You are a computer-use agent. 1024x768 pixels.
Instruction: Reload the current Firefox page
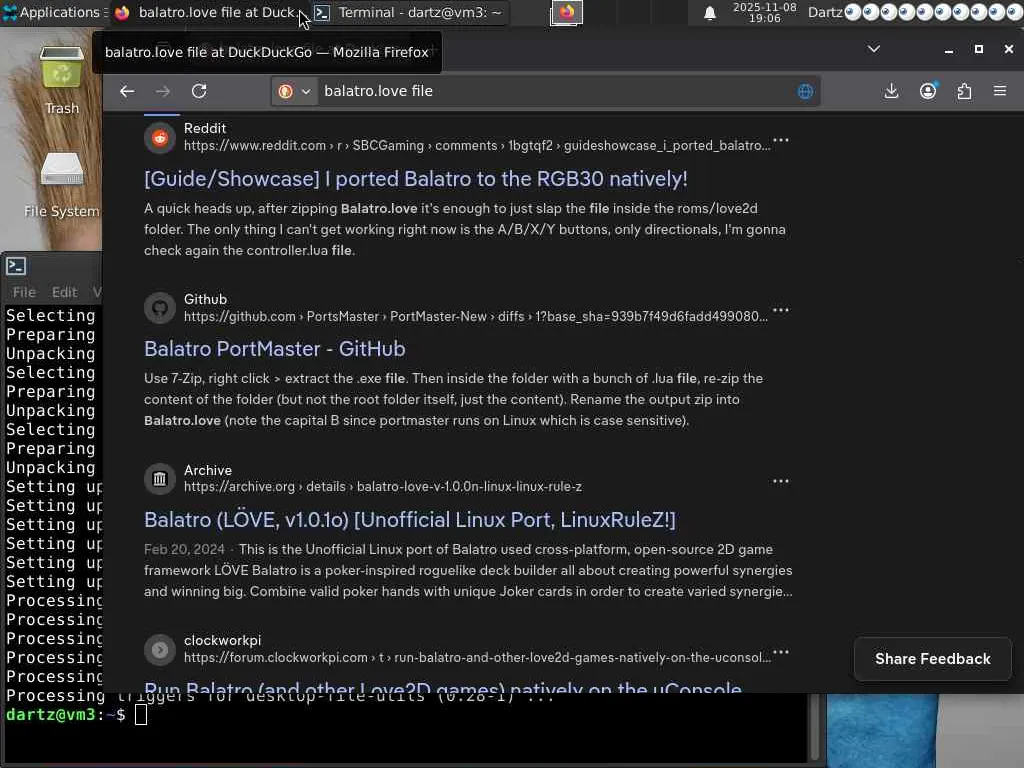tap(199, 91)
